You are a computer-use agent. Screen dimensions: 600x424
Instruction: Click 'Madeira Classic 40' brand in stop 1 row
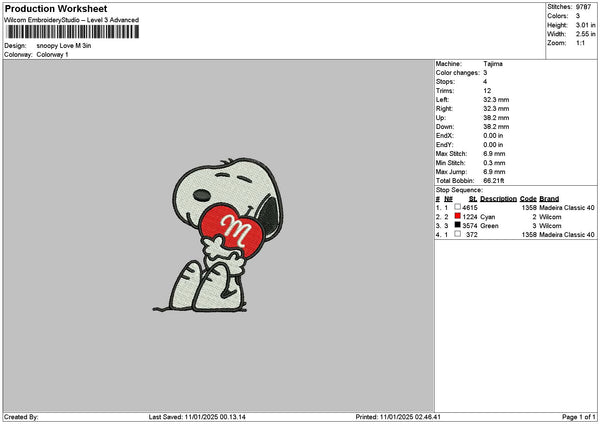(x=567, y=208)
